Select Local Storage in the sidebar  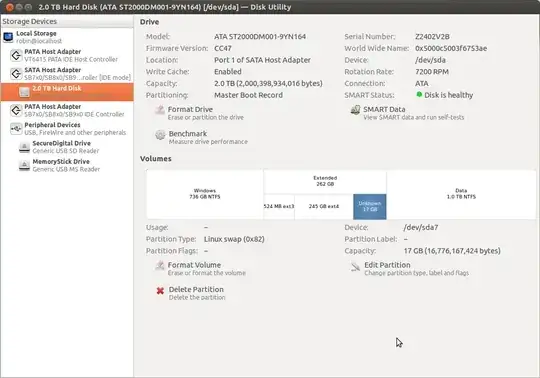67,37
